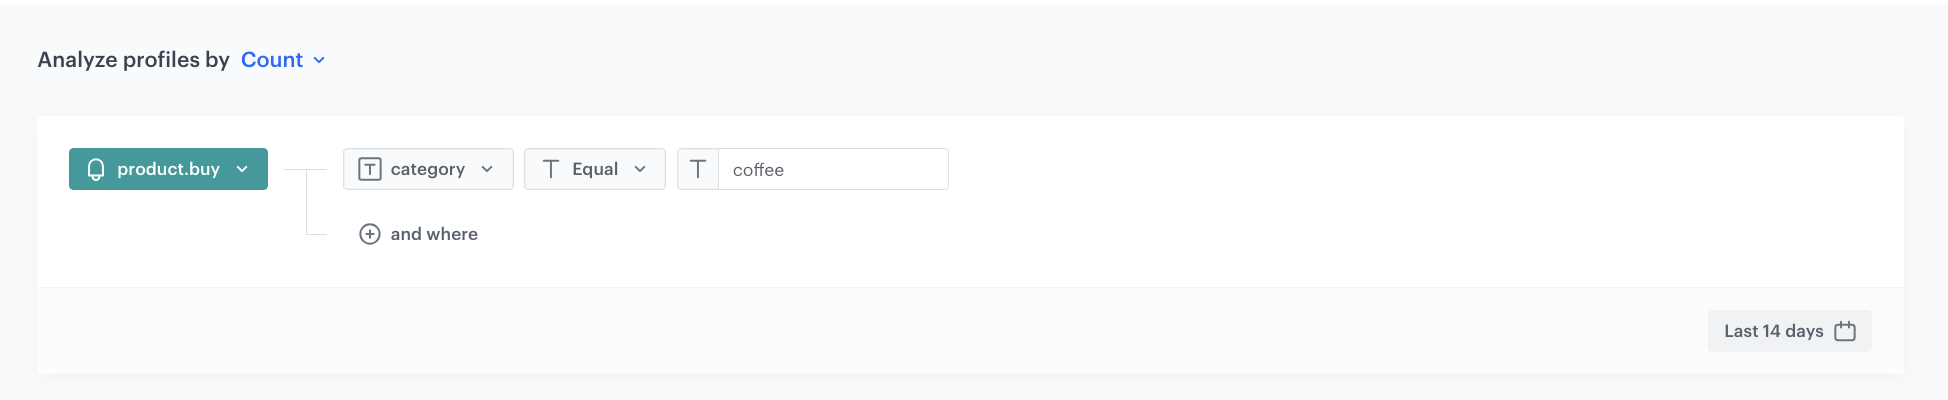Click the chevron arrow in Equal selector

(640, 169)
